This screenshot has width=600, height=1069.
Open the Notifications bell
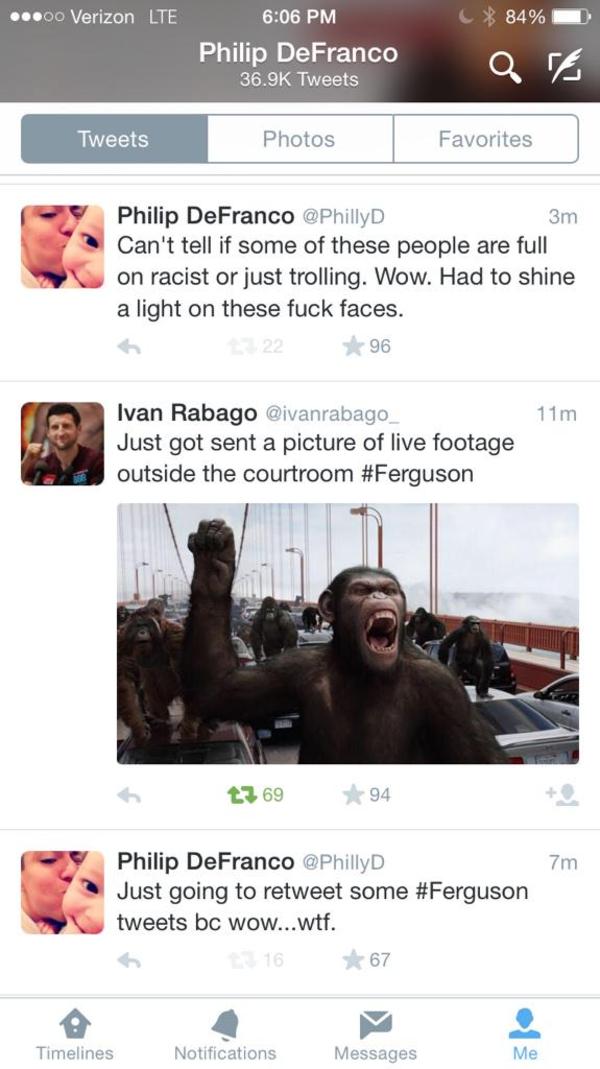click(x=225, y=1030)
